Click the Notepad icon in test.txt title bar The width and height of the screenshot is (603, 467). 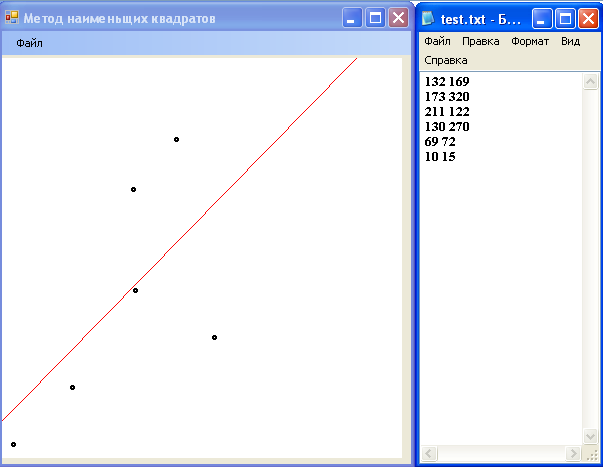click(428, 18)
